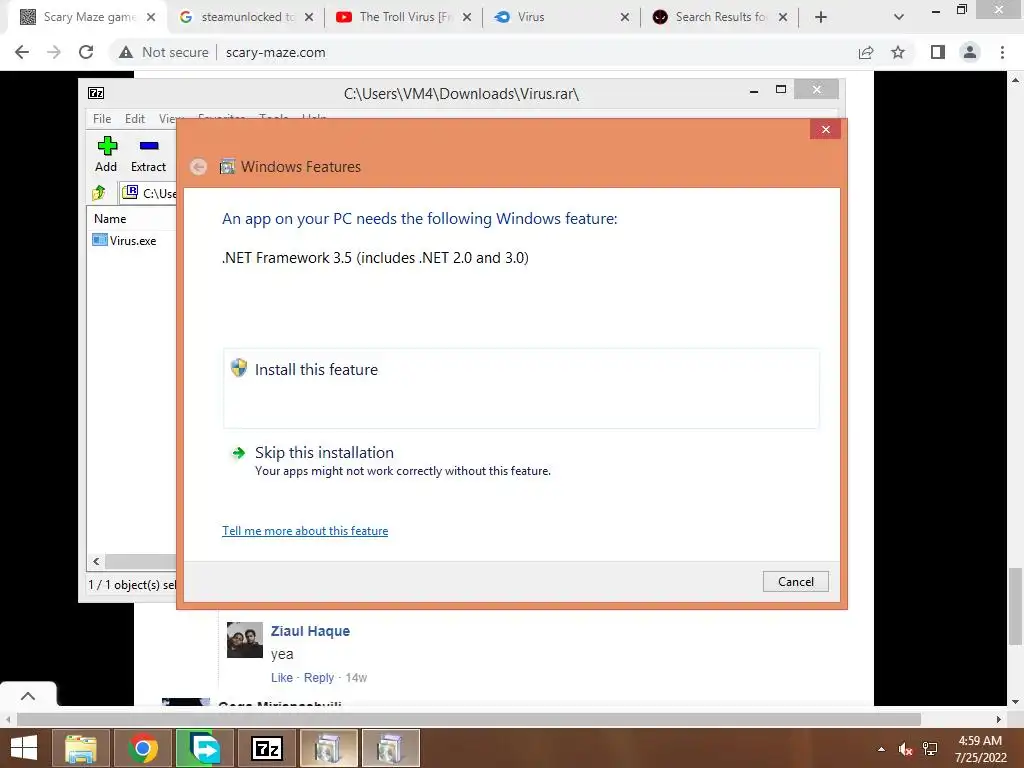The image size is (1024, 768).
Task: Open the green arrow app on the taskbar
Action: (x=204, y=748)
